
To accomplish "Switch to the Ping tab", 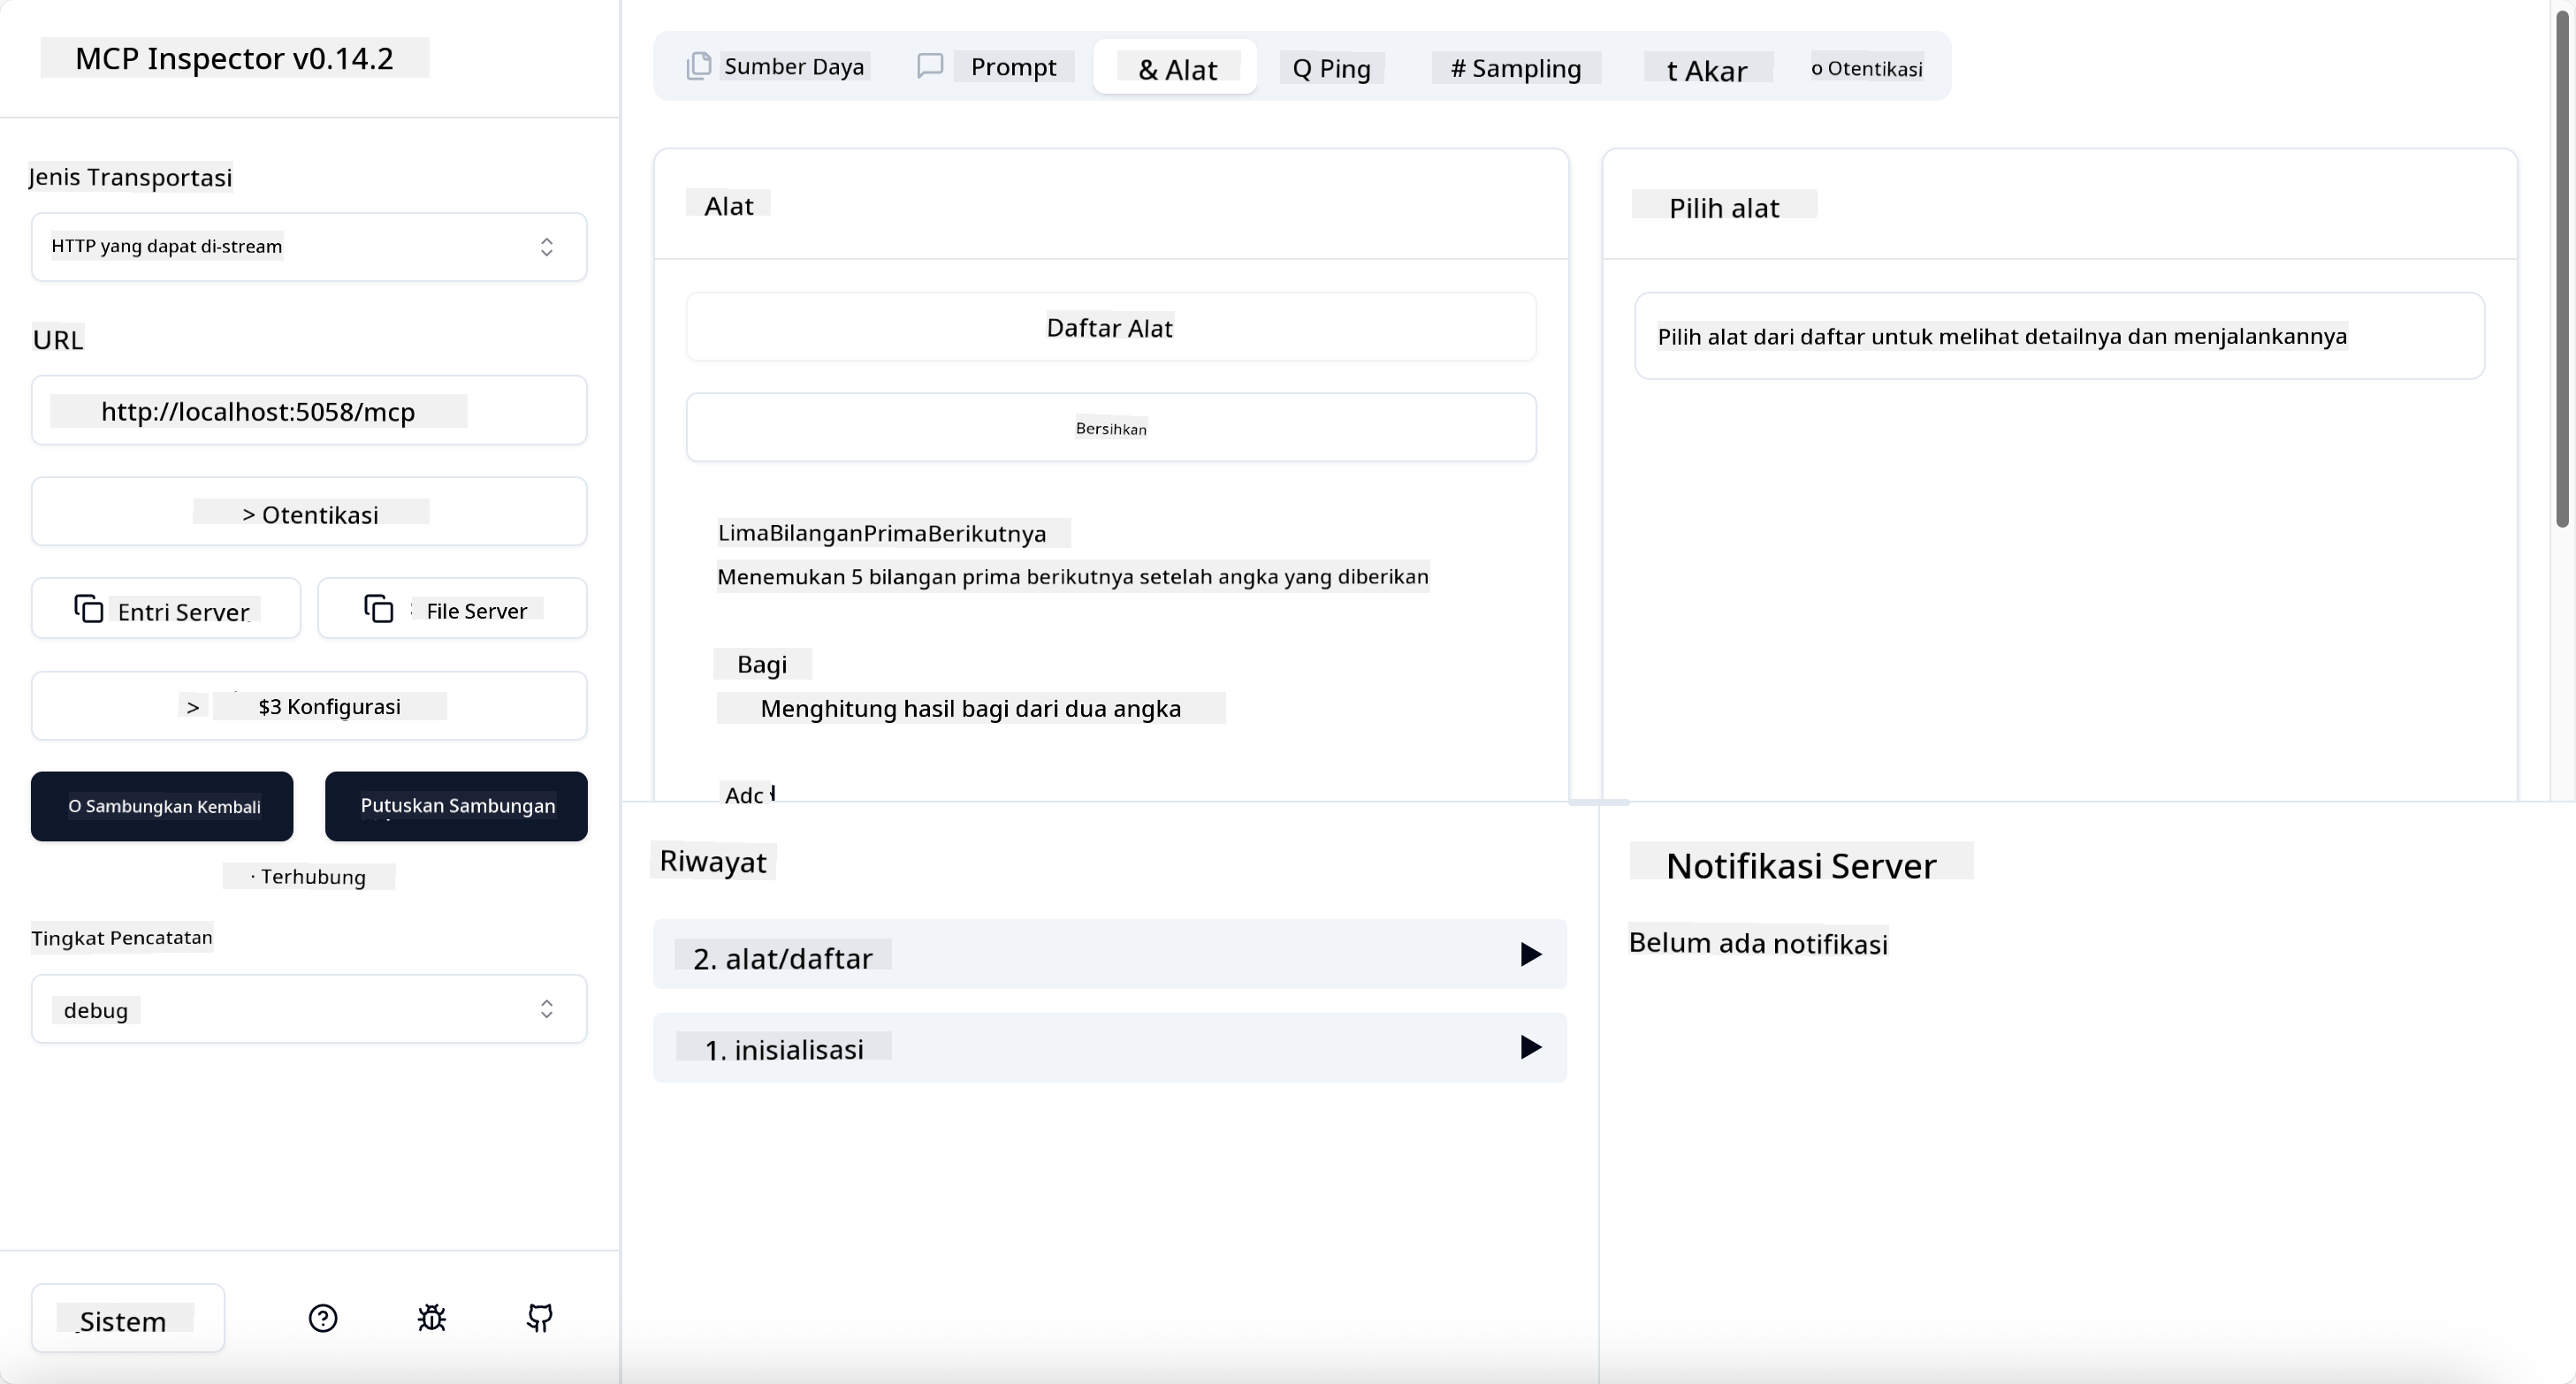I will 1331,68.
